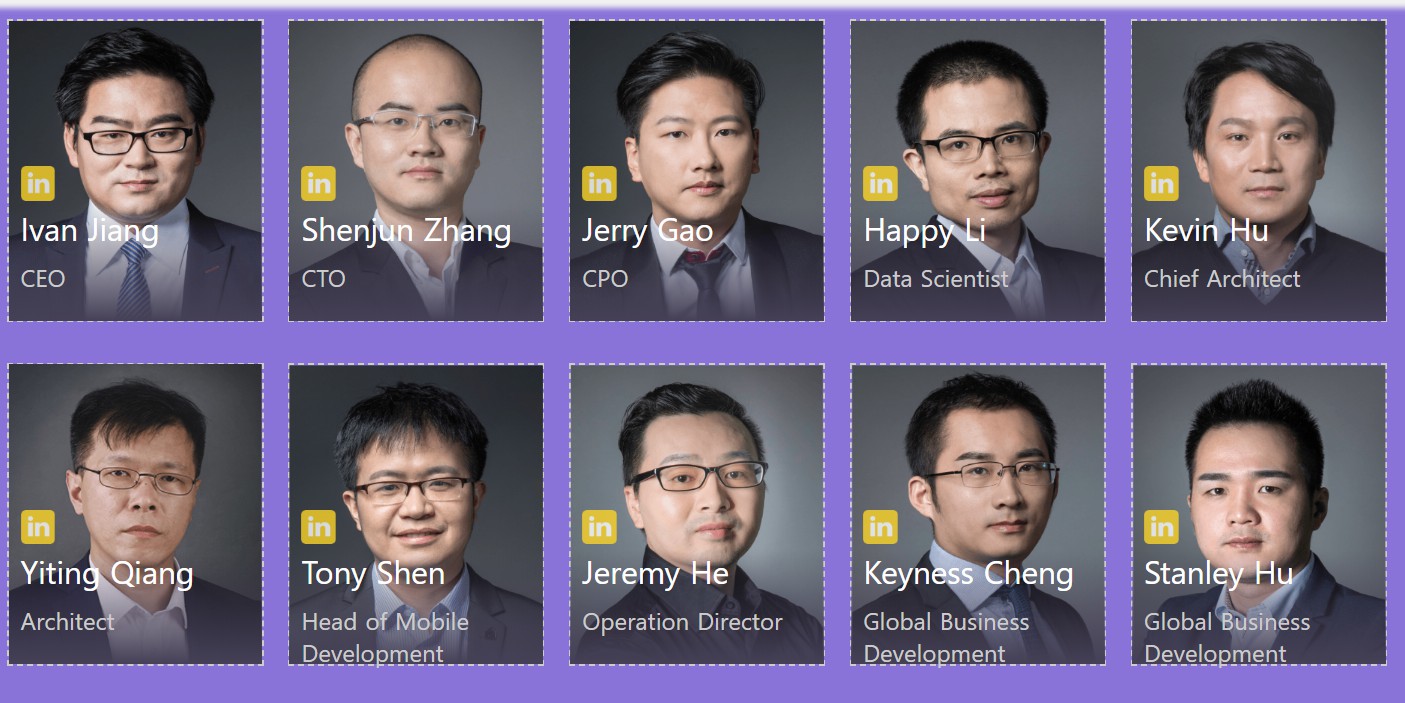
Task: Click the name Shenjun Zhang
Action: (x=407, y=231)
